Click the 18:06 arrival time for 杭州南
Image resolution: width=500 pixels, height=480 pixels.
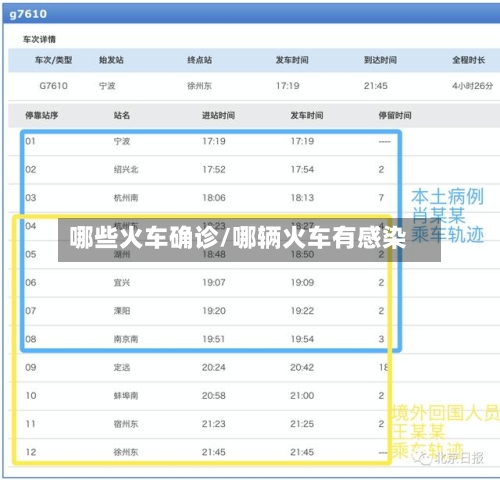click(214, 198)
